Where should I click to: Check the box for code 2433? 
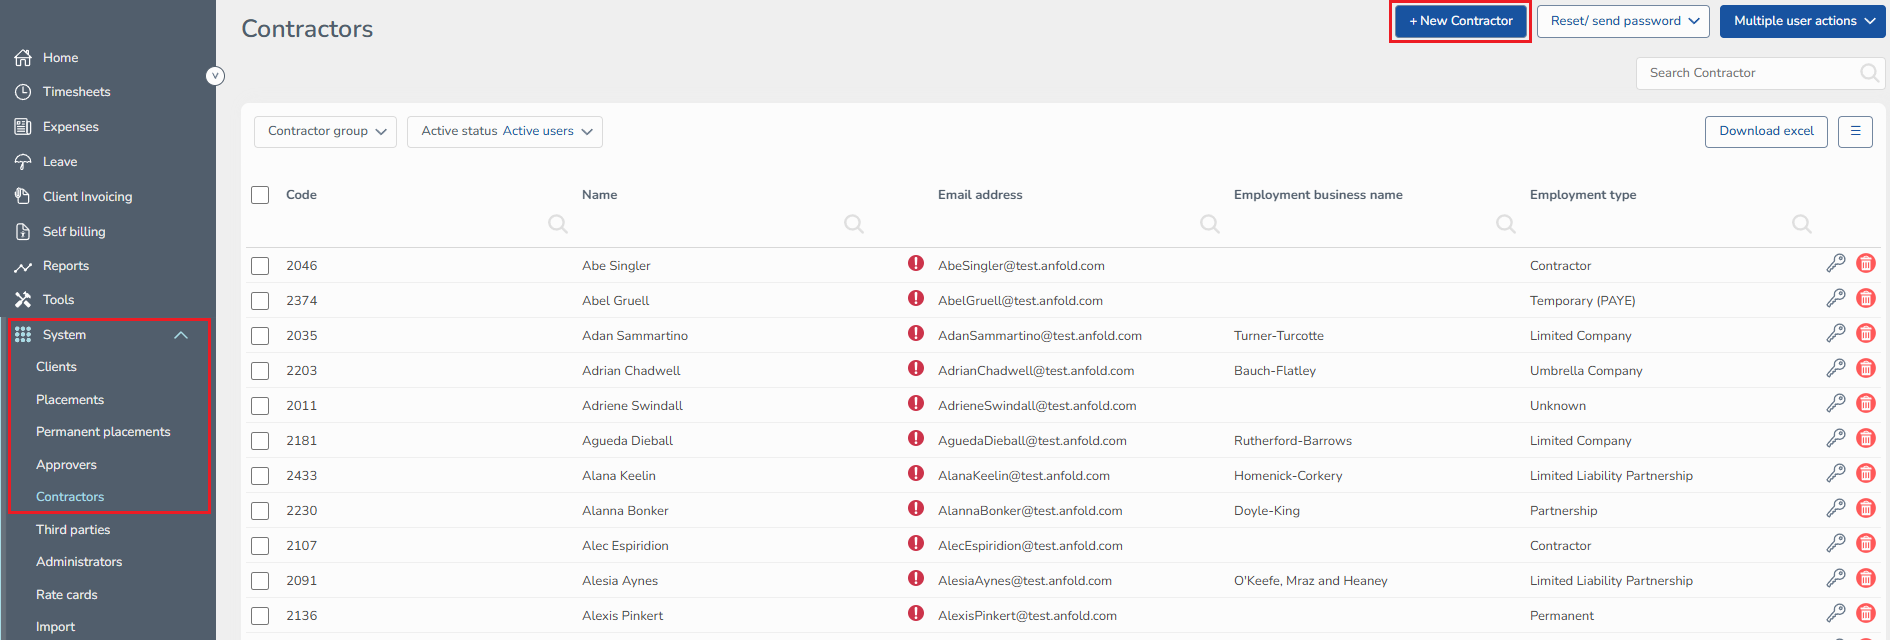pyautogui.click(x=260, y=476)
